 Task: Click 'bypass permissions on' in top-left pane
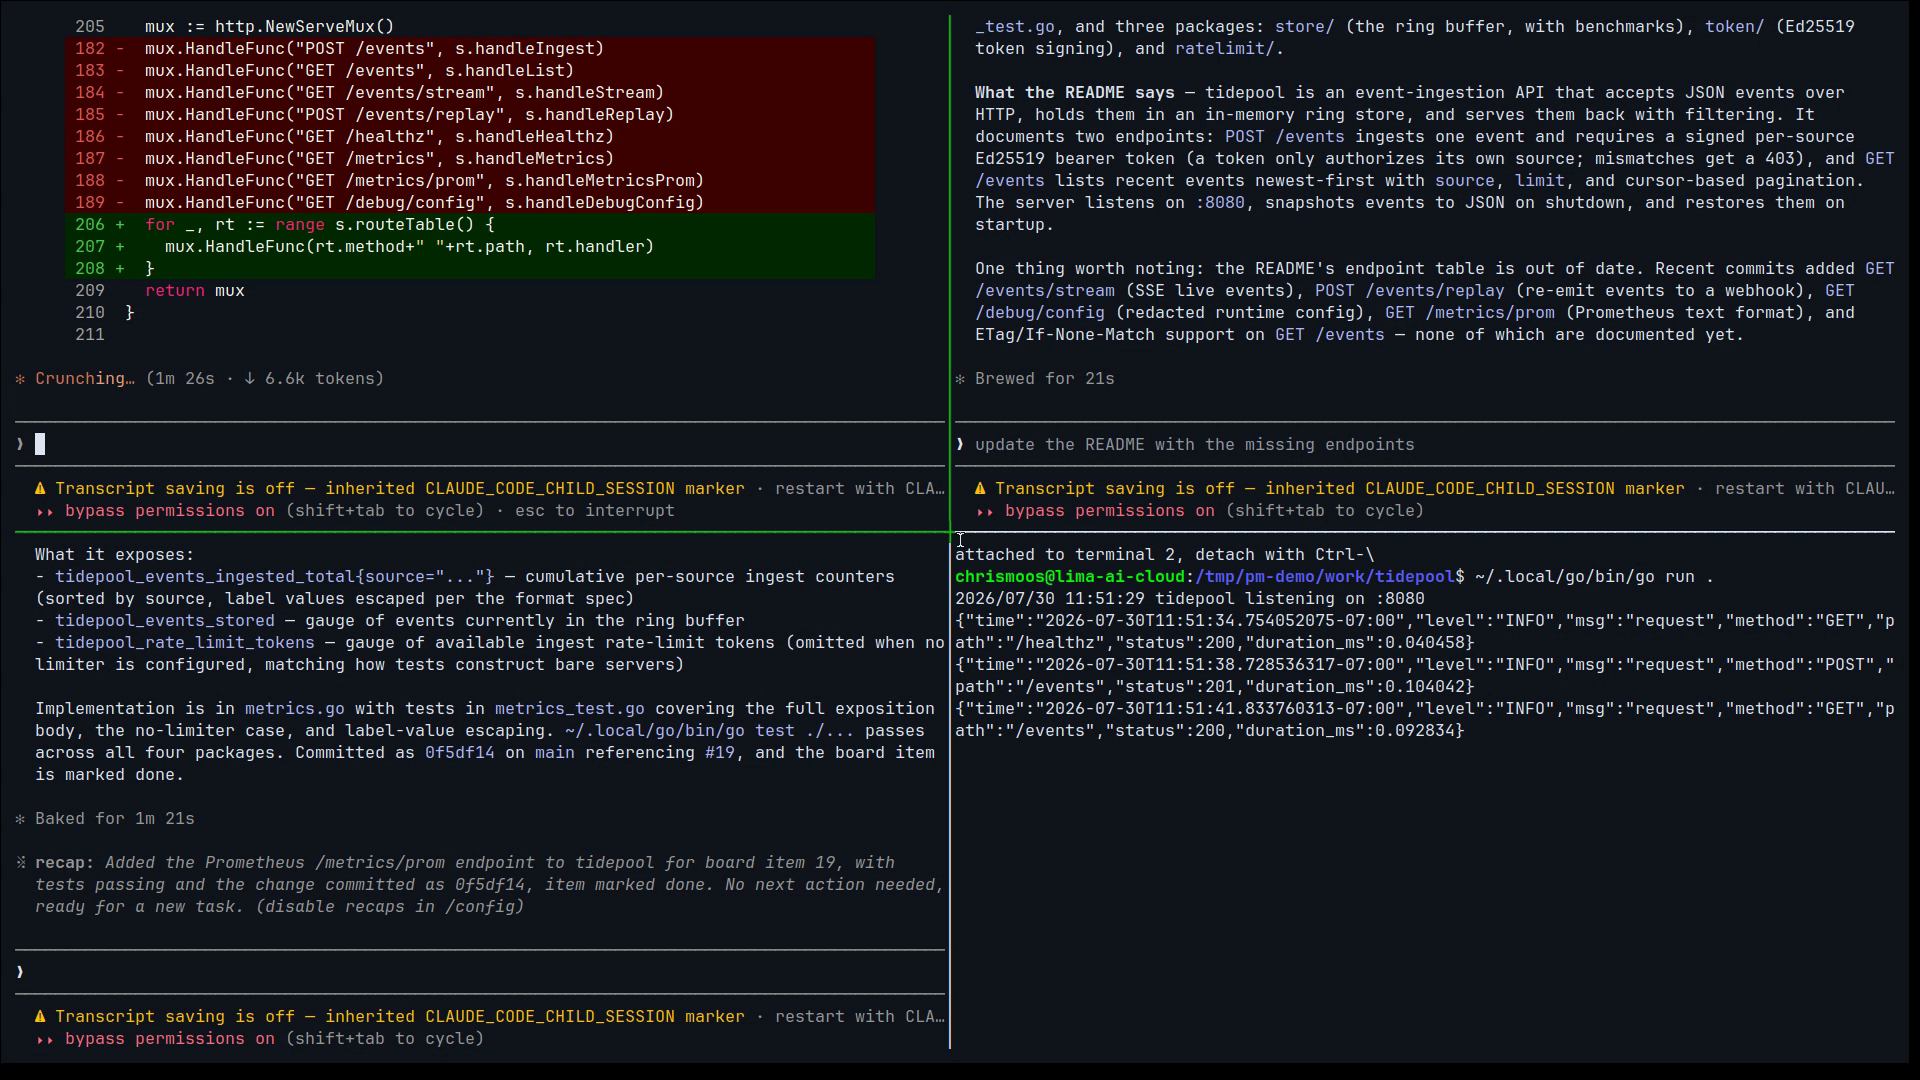(170, 511)
